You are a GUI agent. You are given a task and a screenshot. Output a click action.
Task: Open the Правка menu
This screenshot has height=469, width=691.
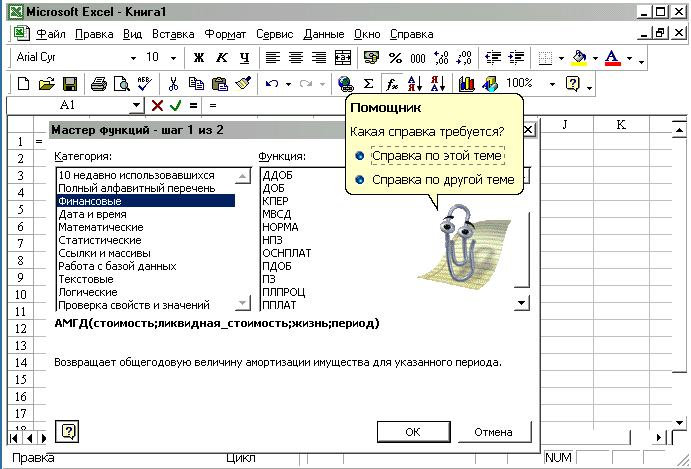[x=94, y=34]
